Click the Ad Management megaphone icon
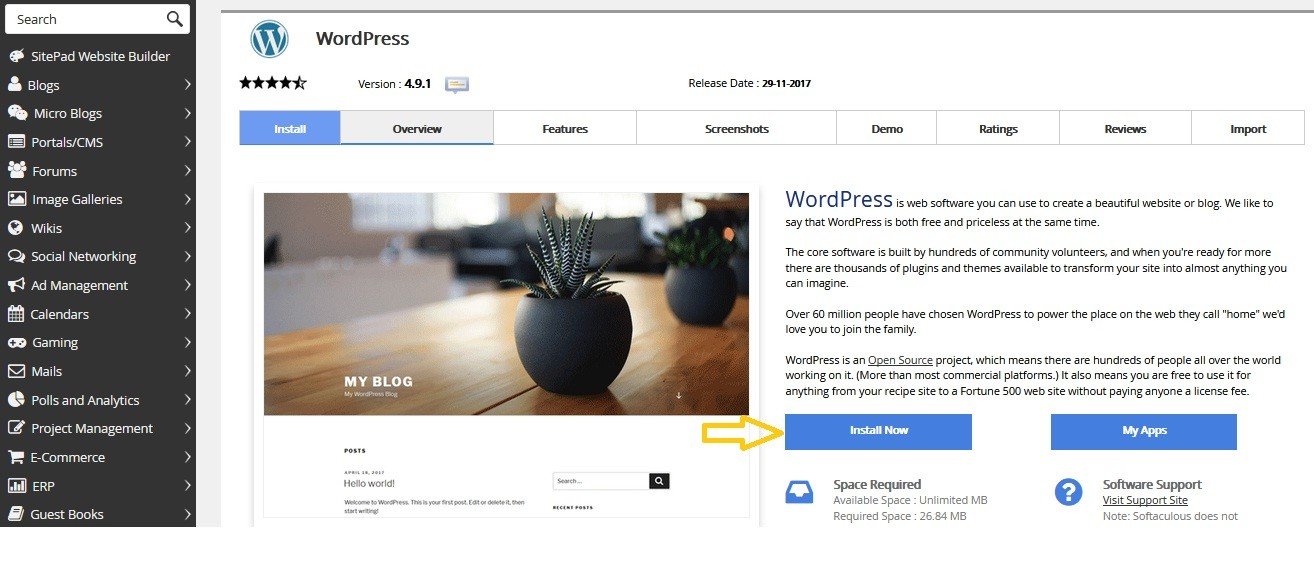This screenshot has width=1314, height=566. click(16, 285)
